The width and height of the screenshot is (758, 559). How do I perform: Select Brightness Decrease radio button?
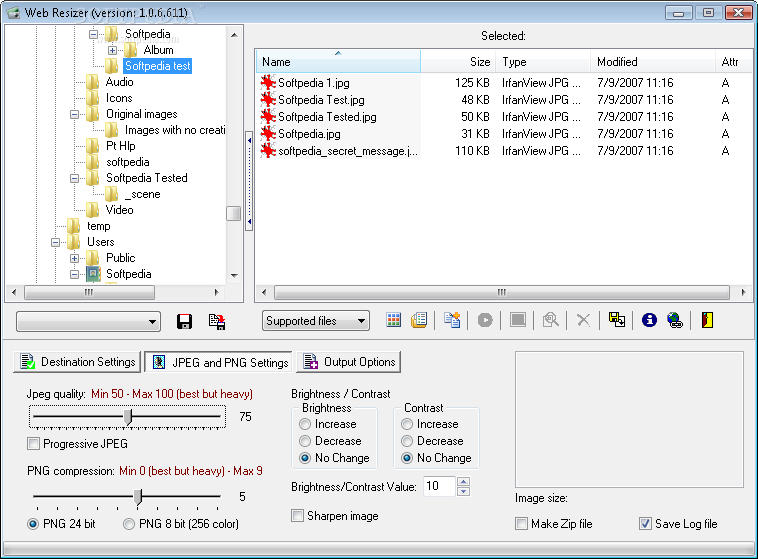305,441
